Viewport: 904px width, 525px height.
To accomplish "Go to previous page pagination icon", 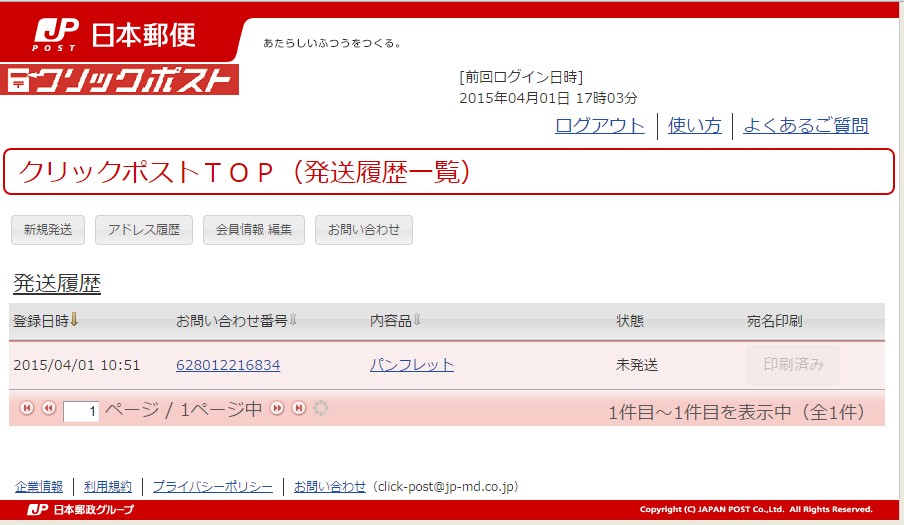I will [49, 408].
